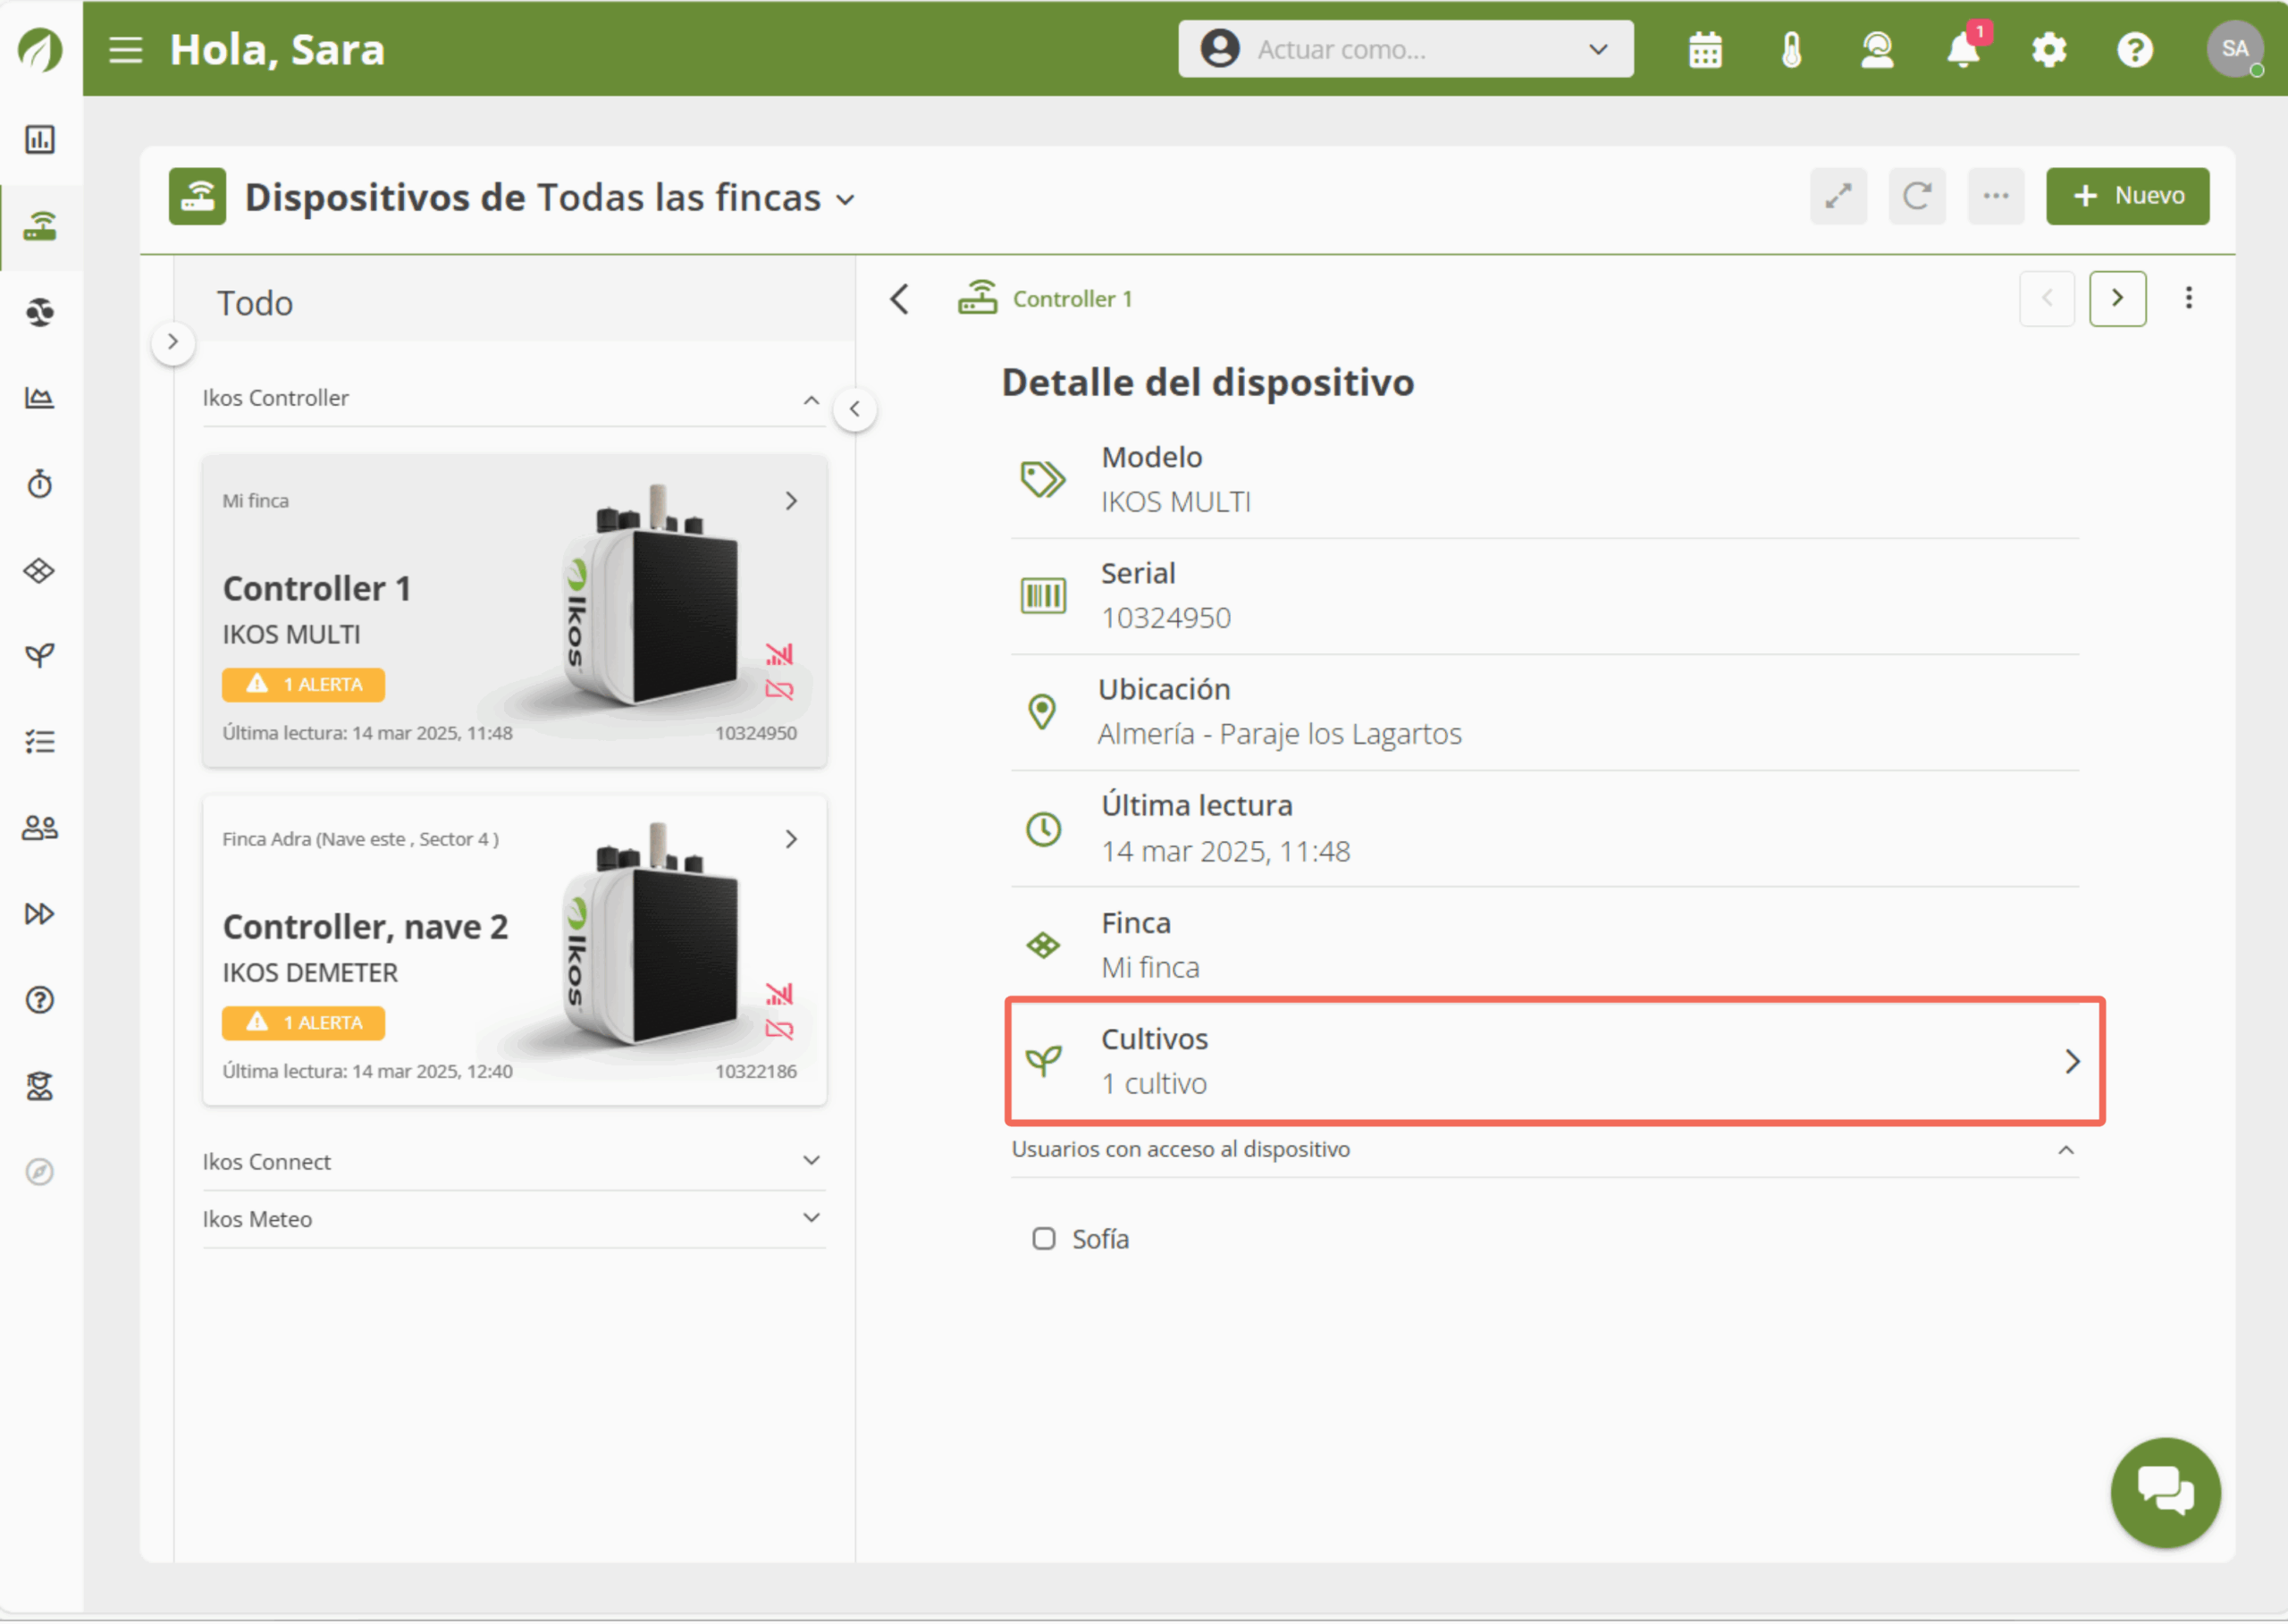Open the live chat bubble
Viewport: 2288px width, 1624px height.
[2165, 1492]
